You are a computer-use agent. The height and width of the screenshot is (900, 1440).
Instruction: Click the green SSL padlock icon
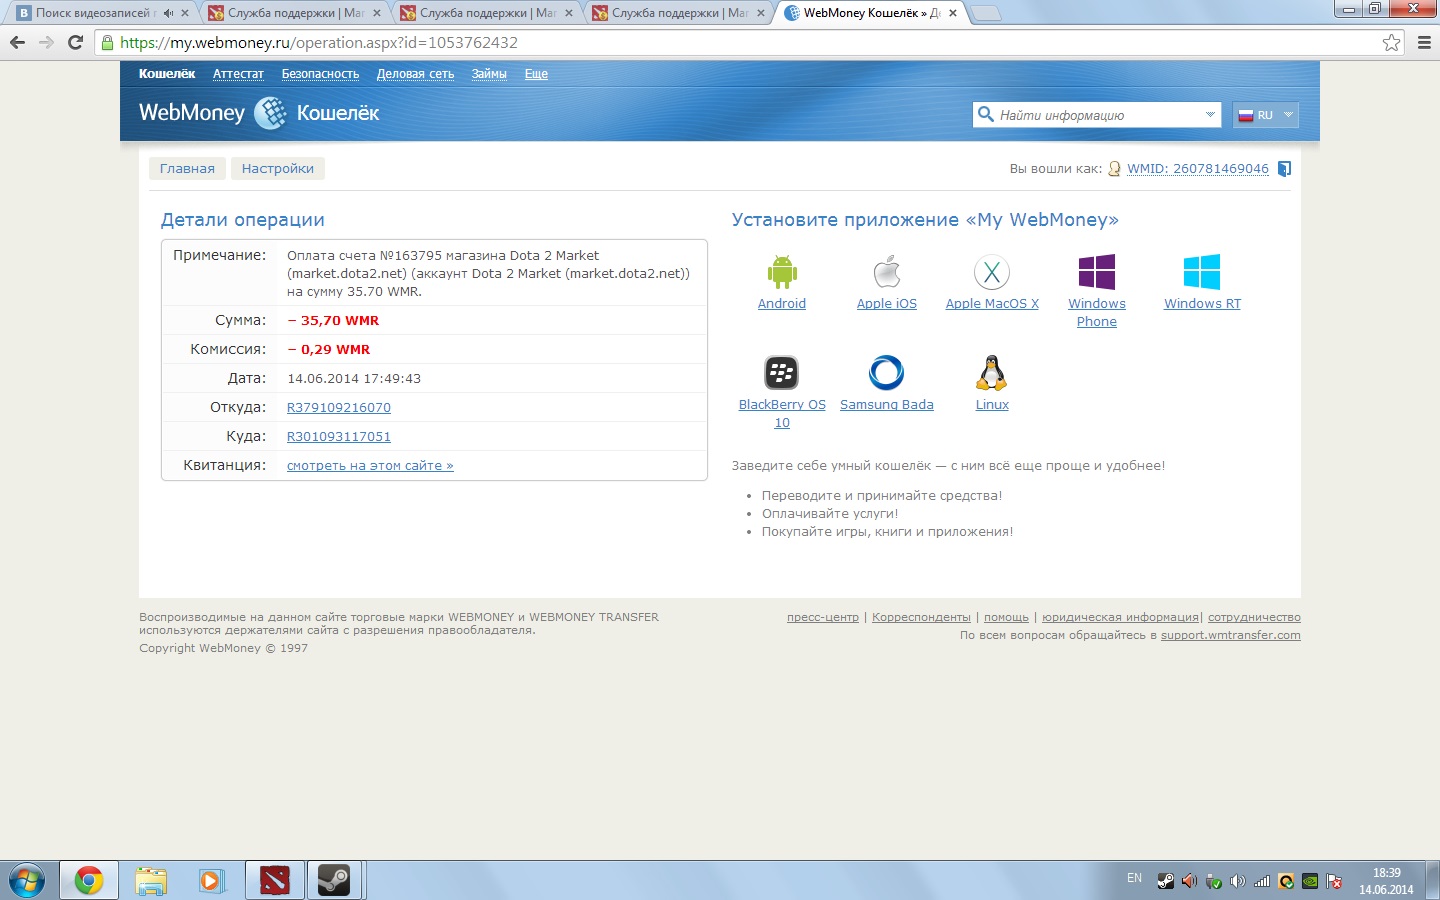(x=107, y=42)
